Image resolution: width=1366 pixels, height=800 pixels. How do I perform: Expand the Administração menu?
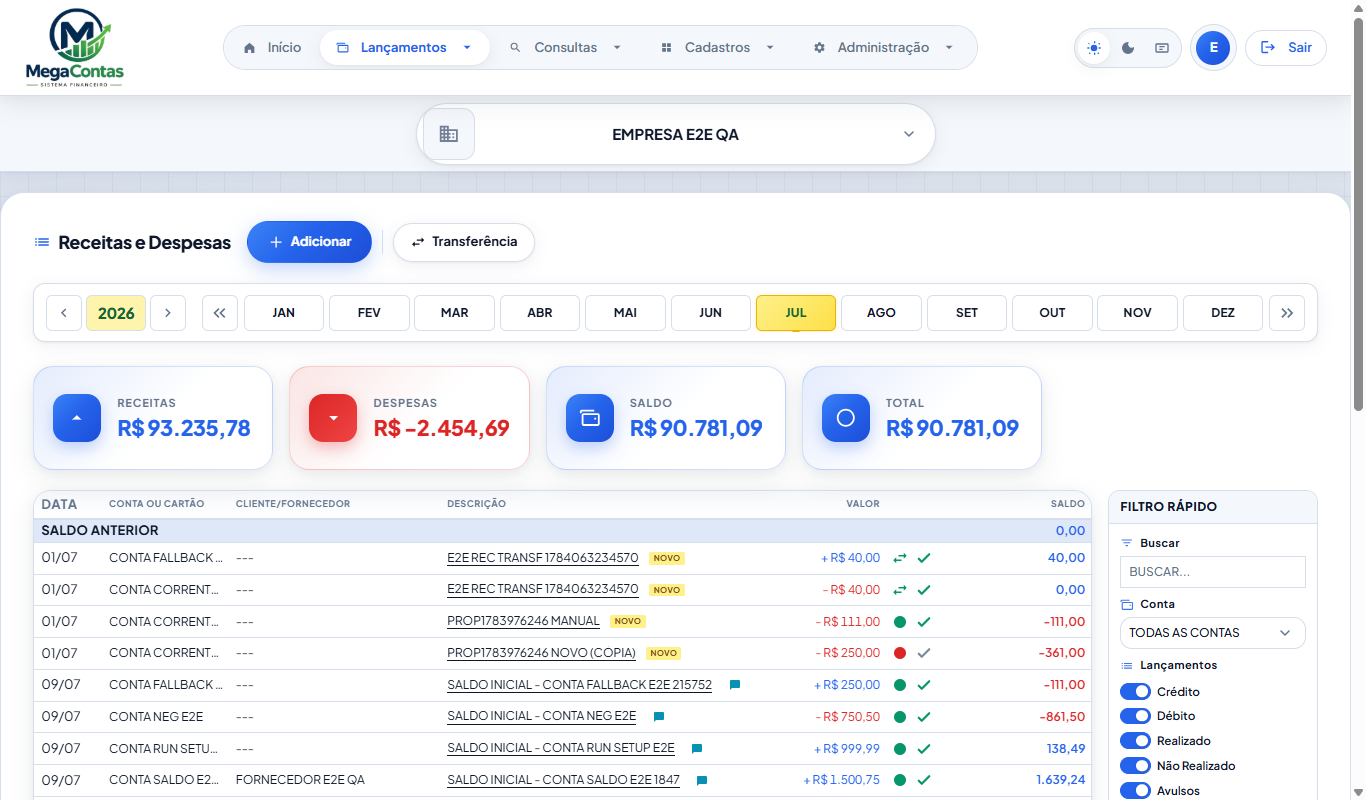pos(883,48)
